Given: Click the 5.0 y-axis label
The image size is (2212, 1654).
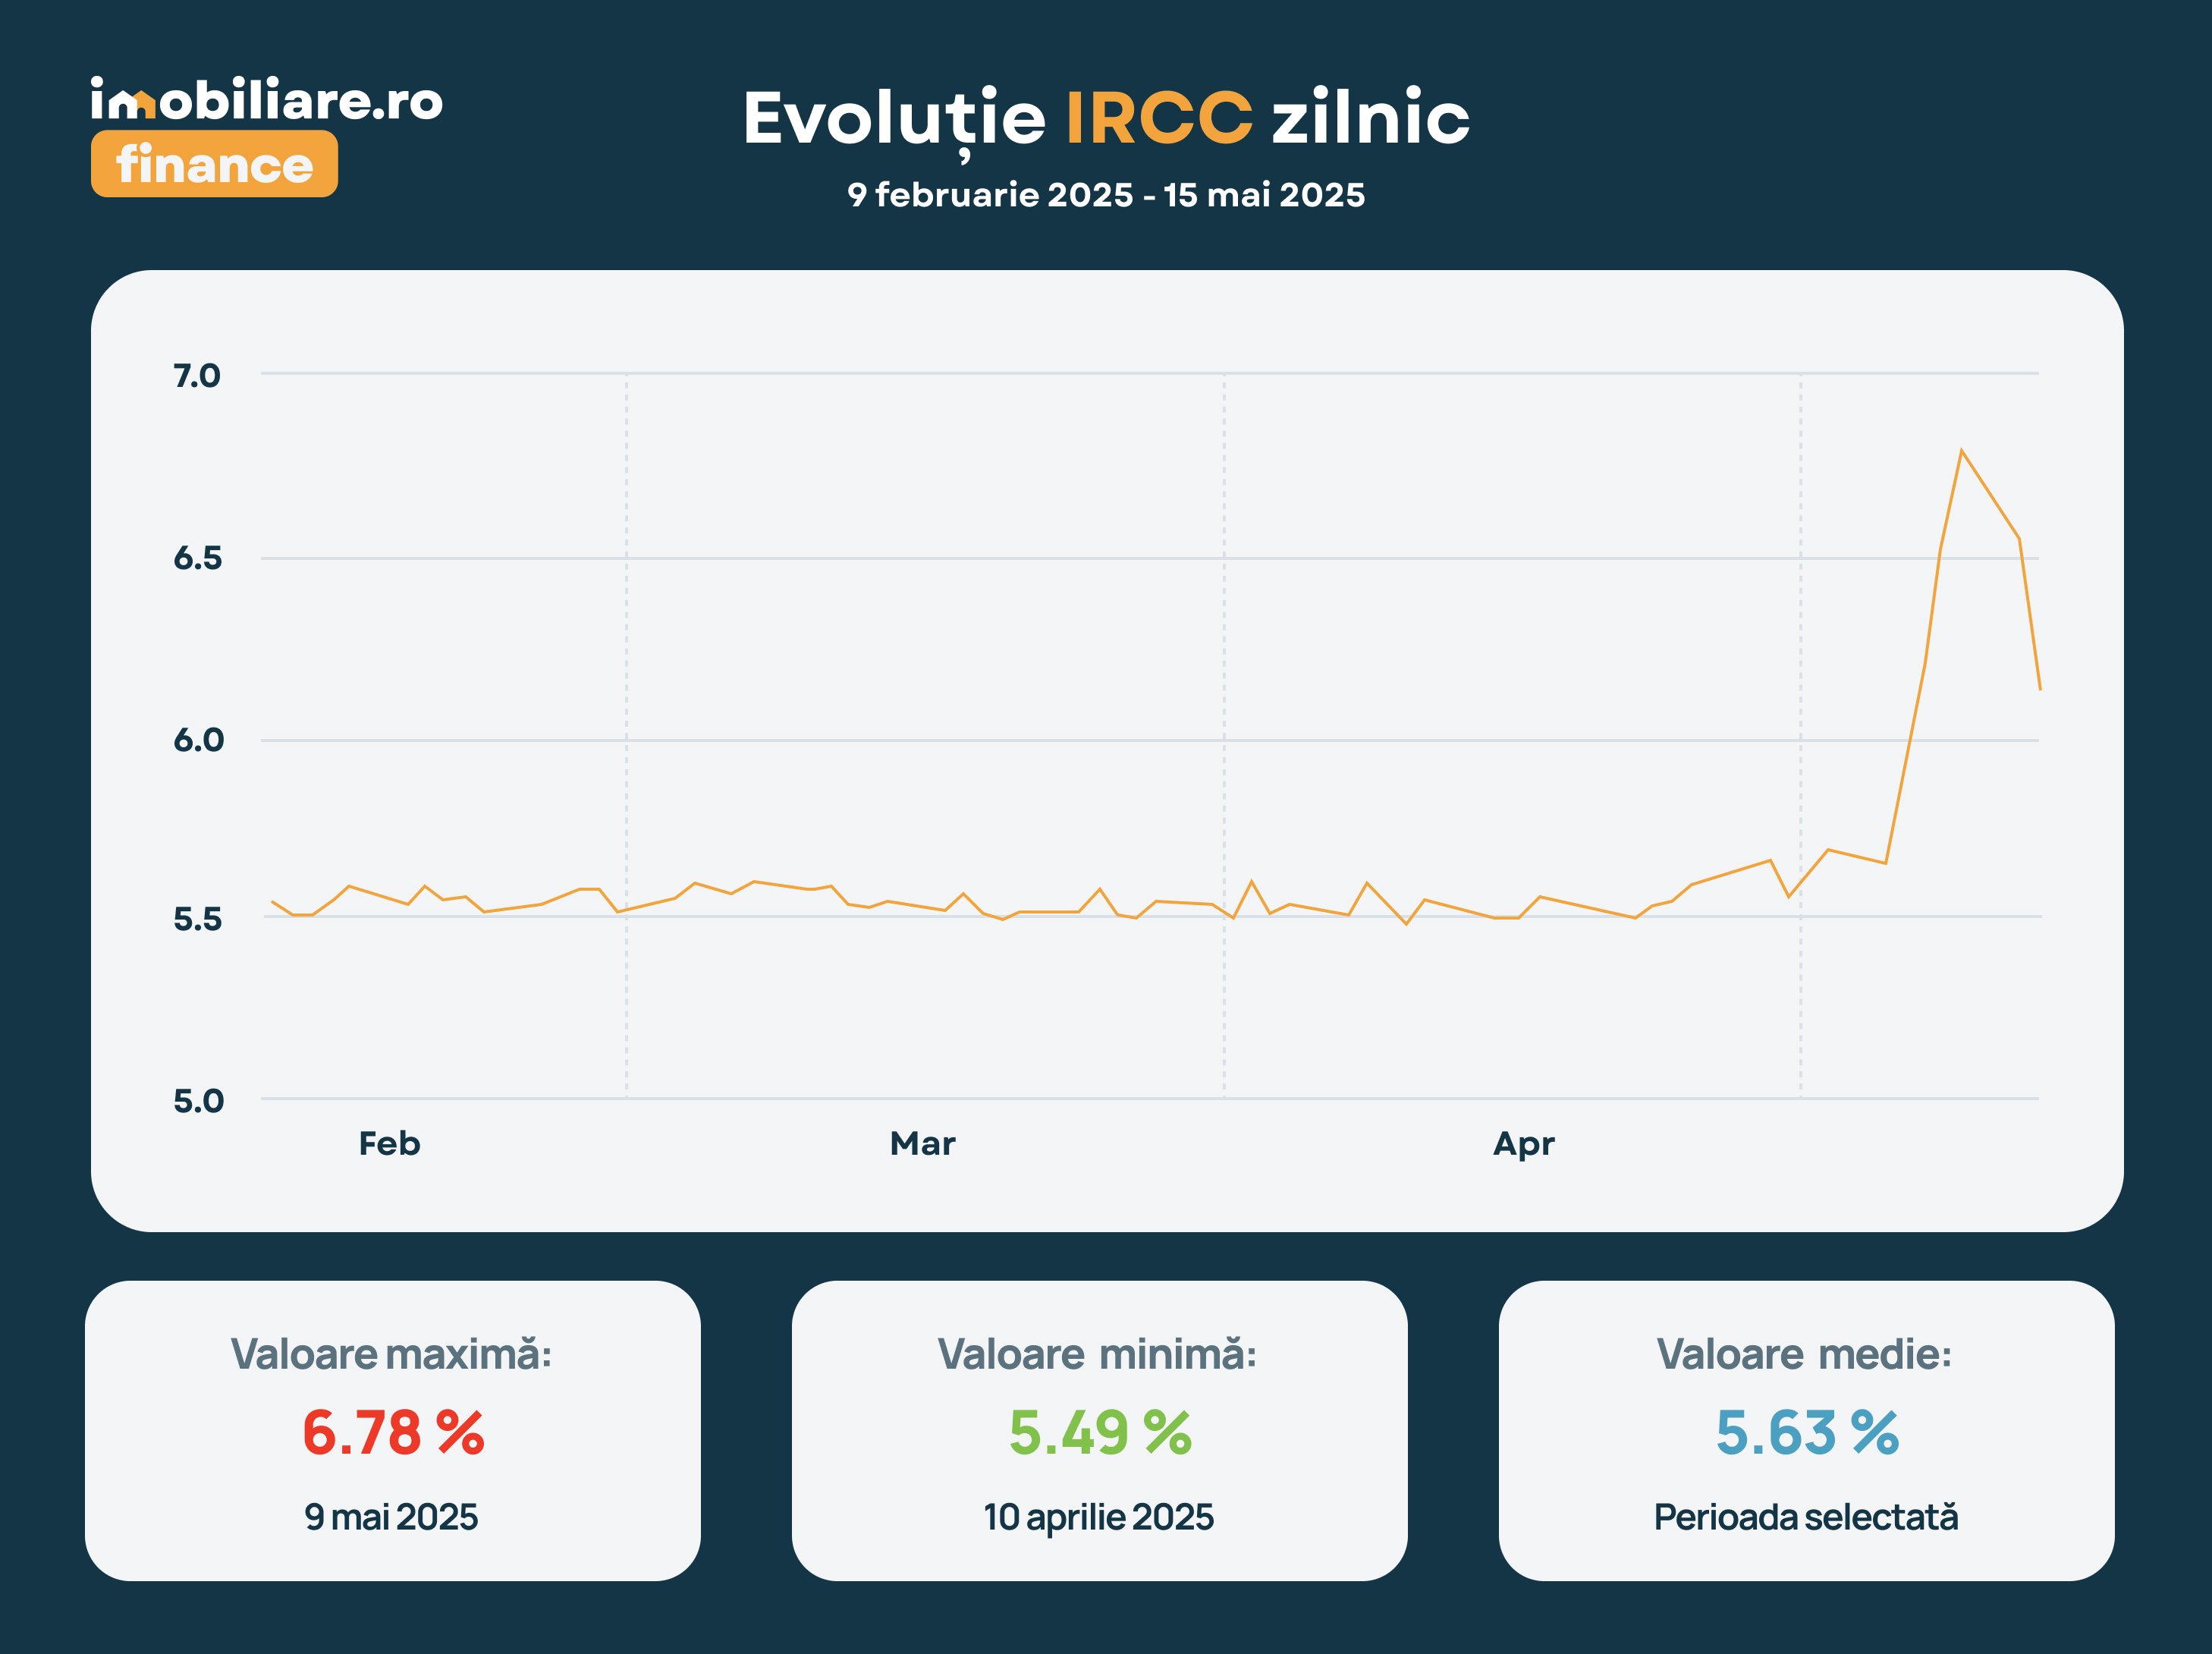Looking at the screenshot, I should tap(198, 1101).
